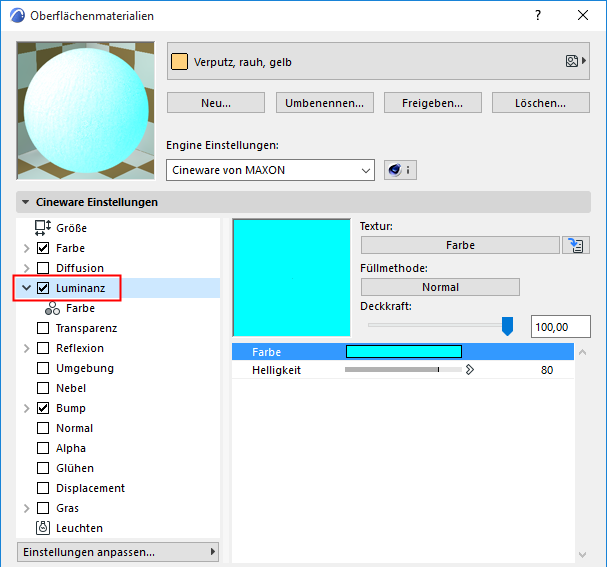Turn on the Umgebung checkbox
607x567 pixels.
pos(43,368)
